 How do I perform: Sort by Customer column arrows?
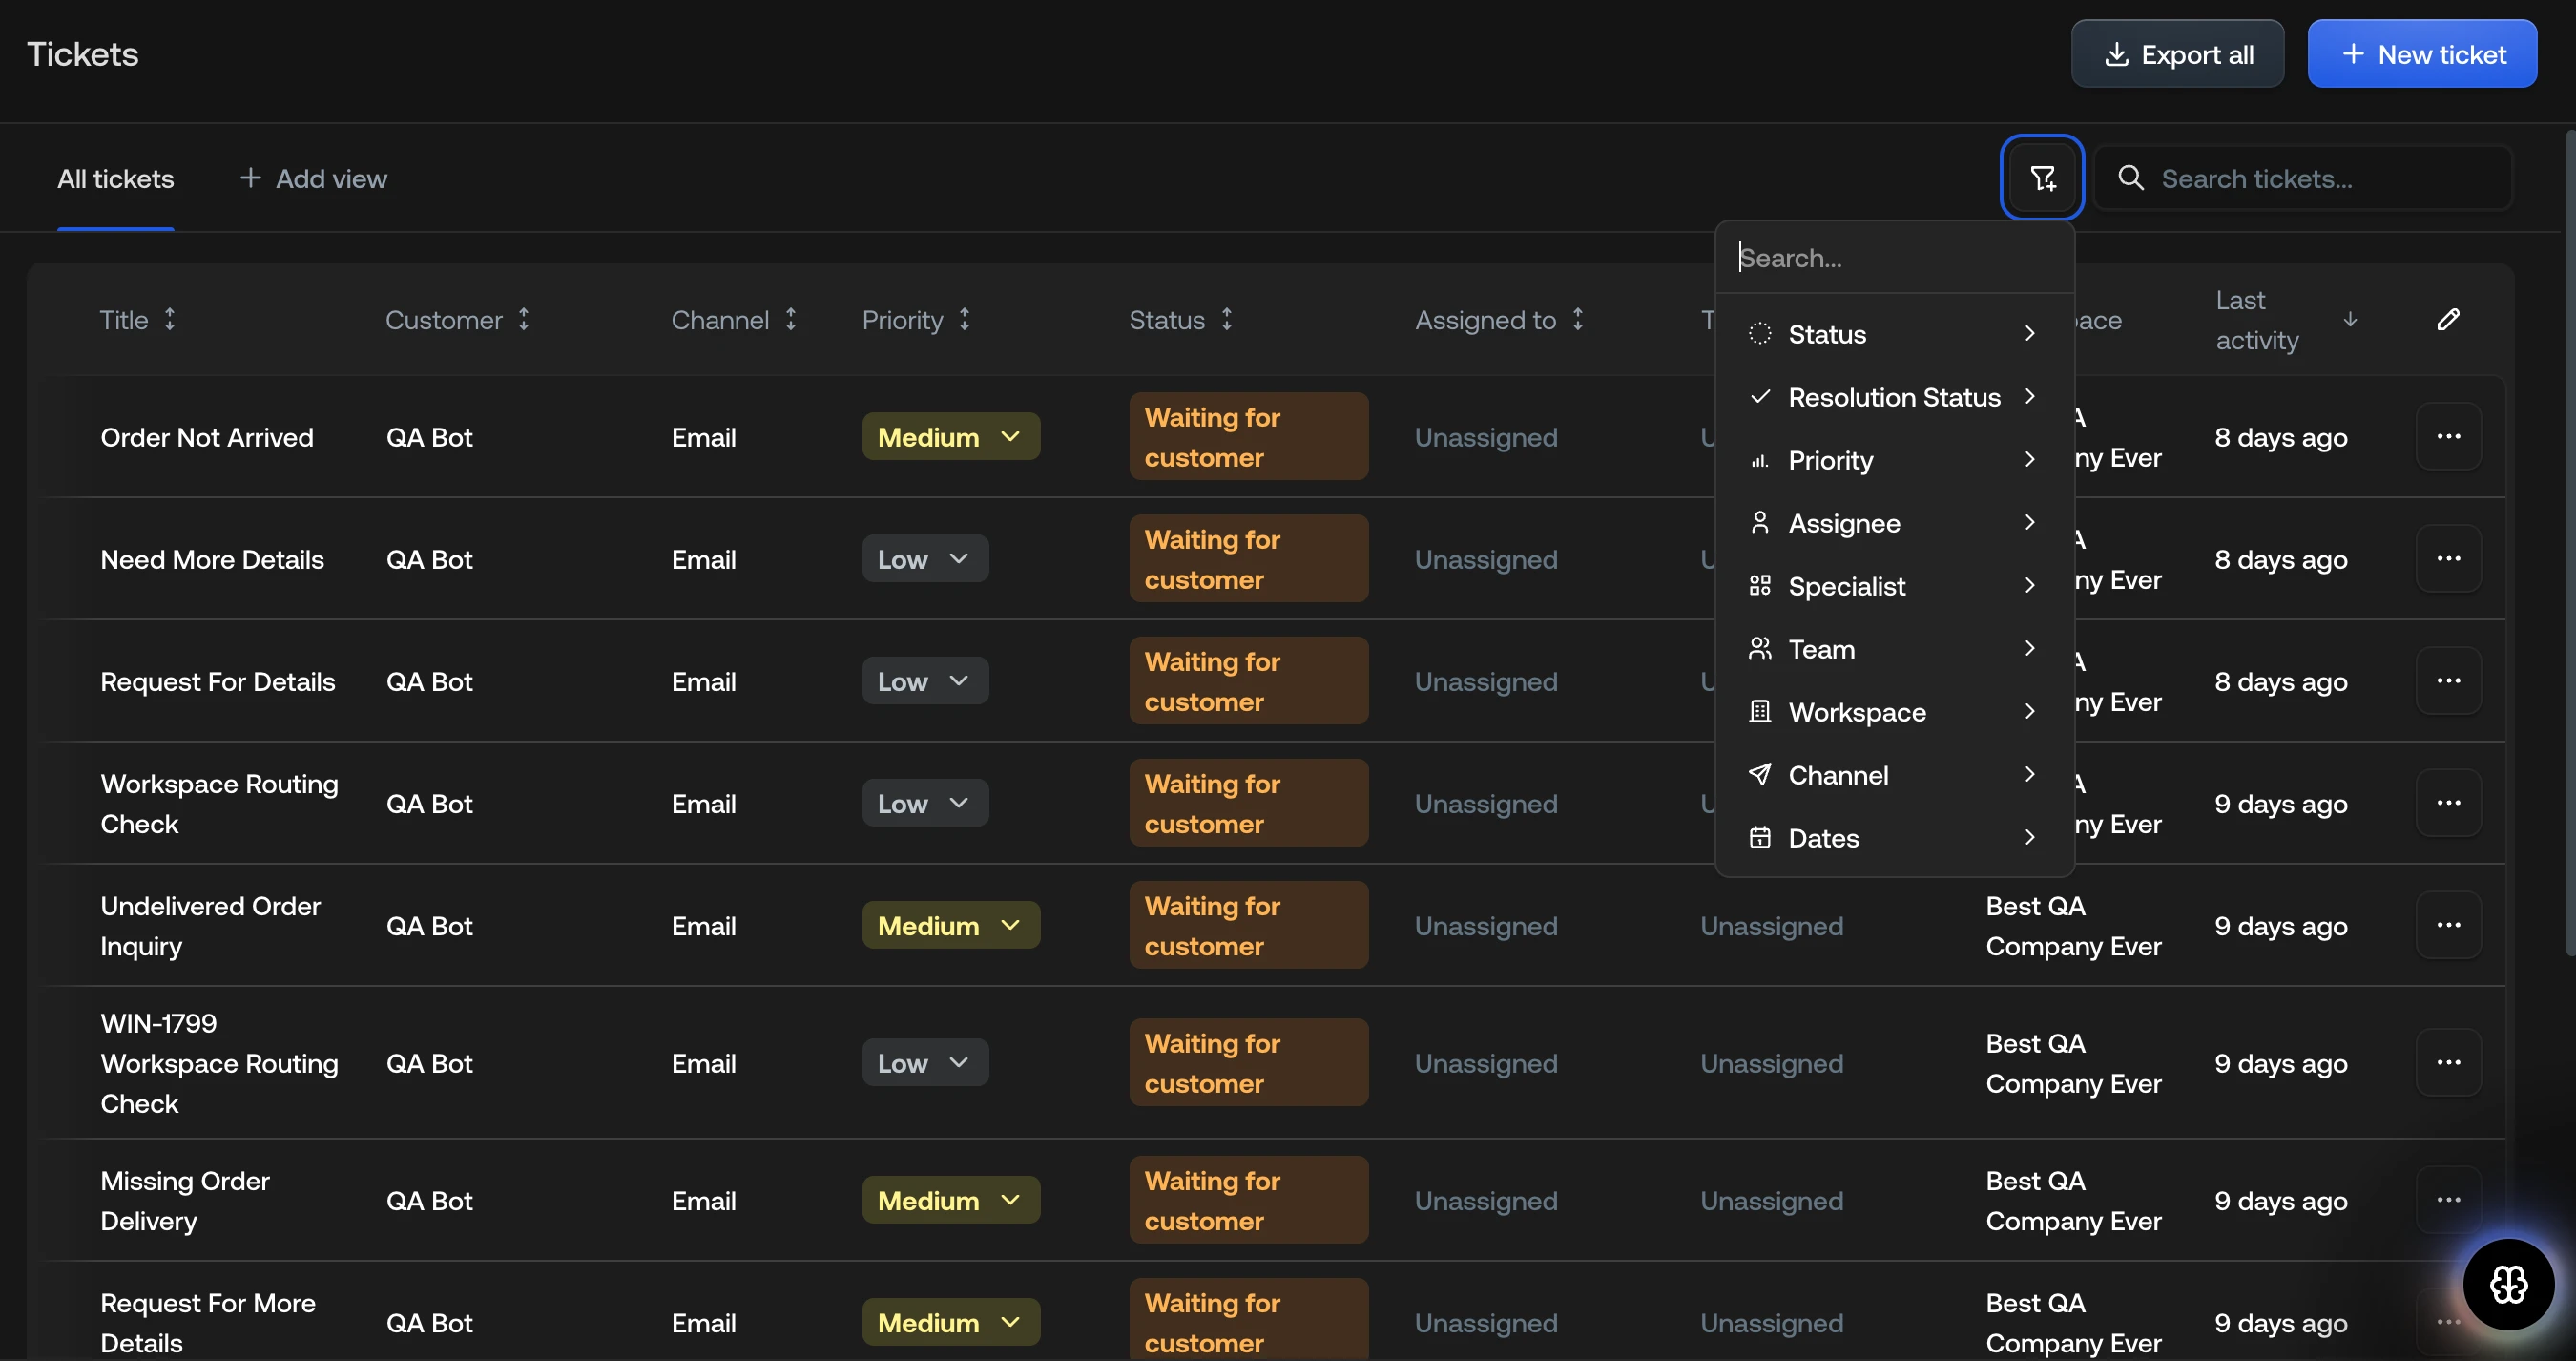pos(523,319)
